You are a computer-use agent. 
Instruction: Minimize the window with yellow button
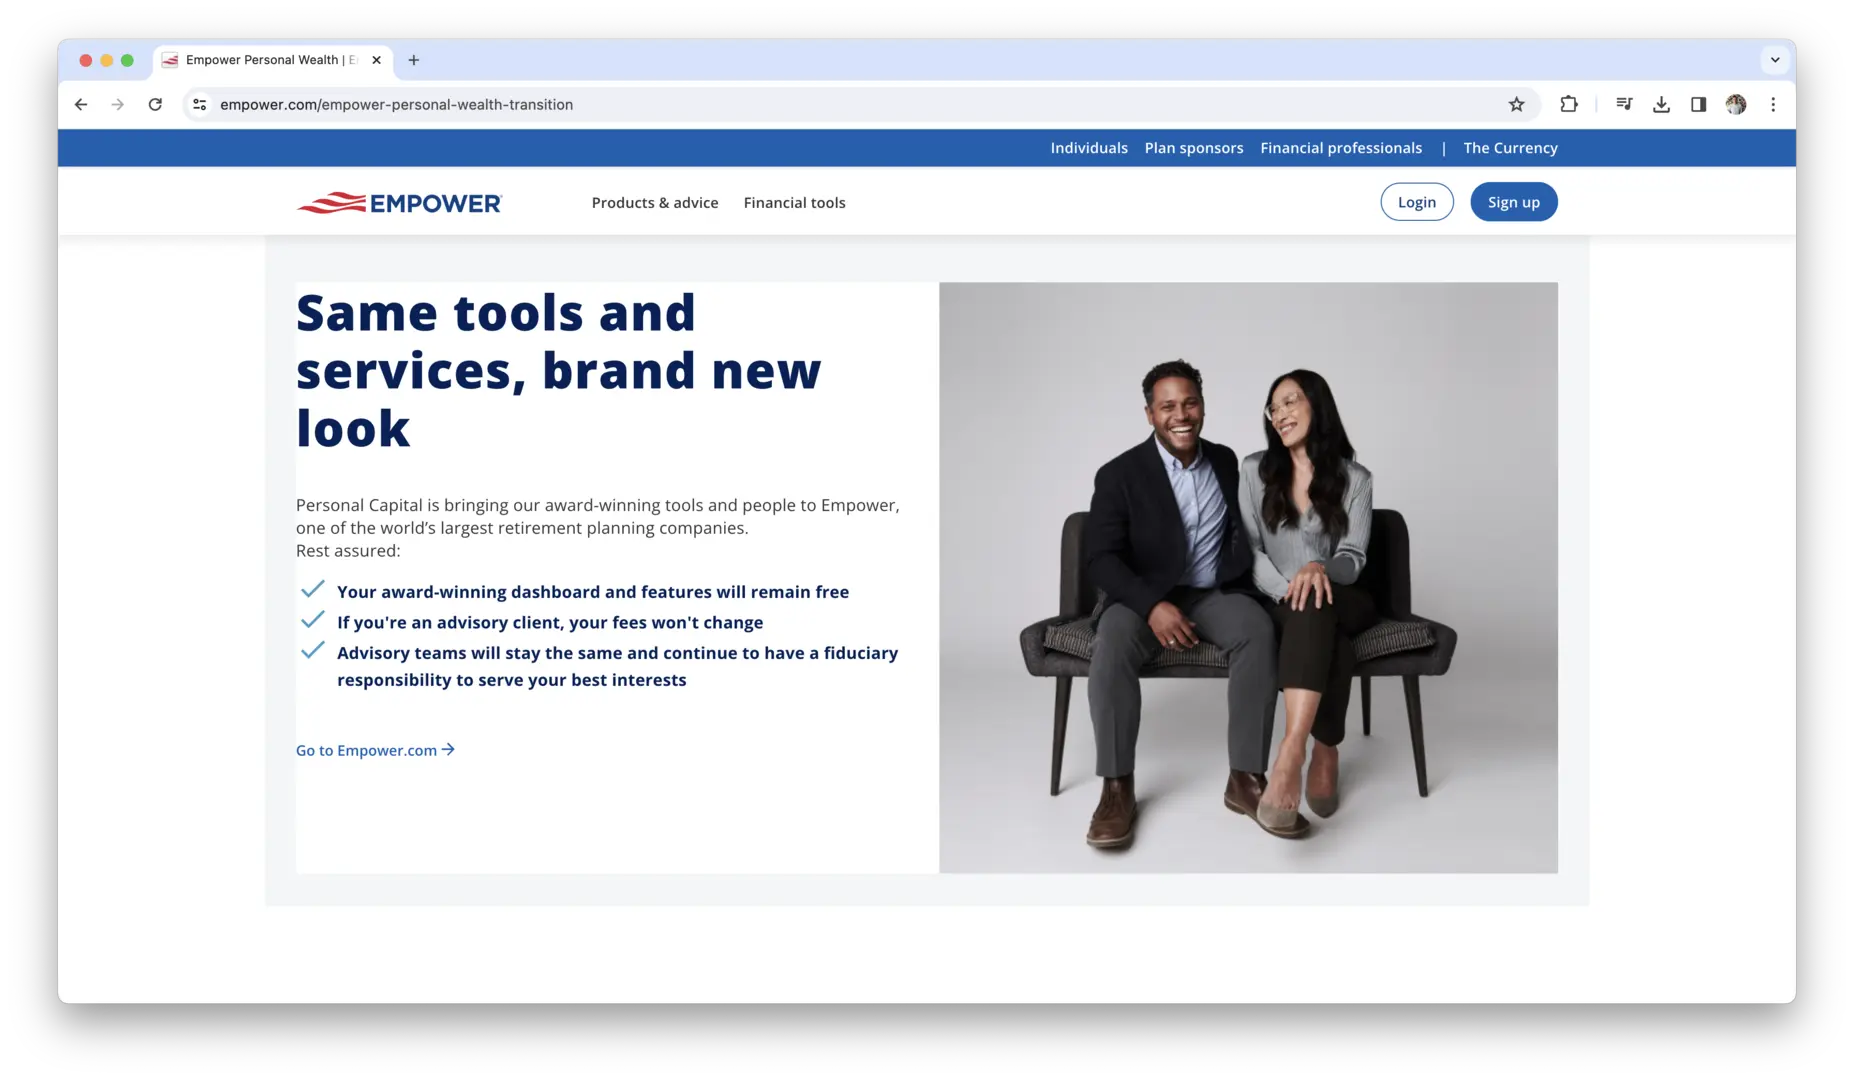tap(107, 60)
